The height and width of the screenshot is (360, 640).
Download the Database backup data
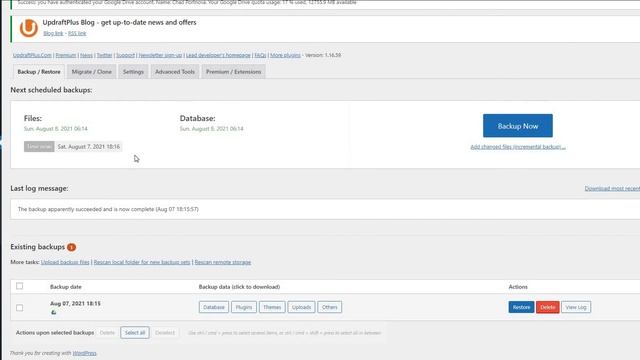(x=213, y=307)
